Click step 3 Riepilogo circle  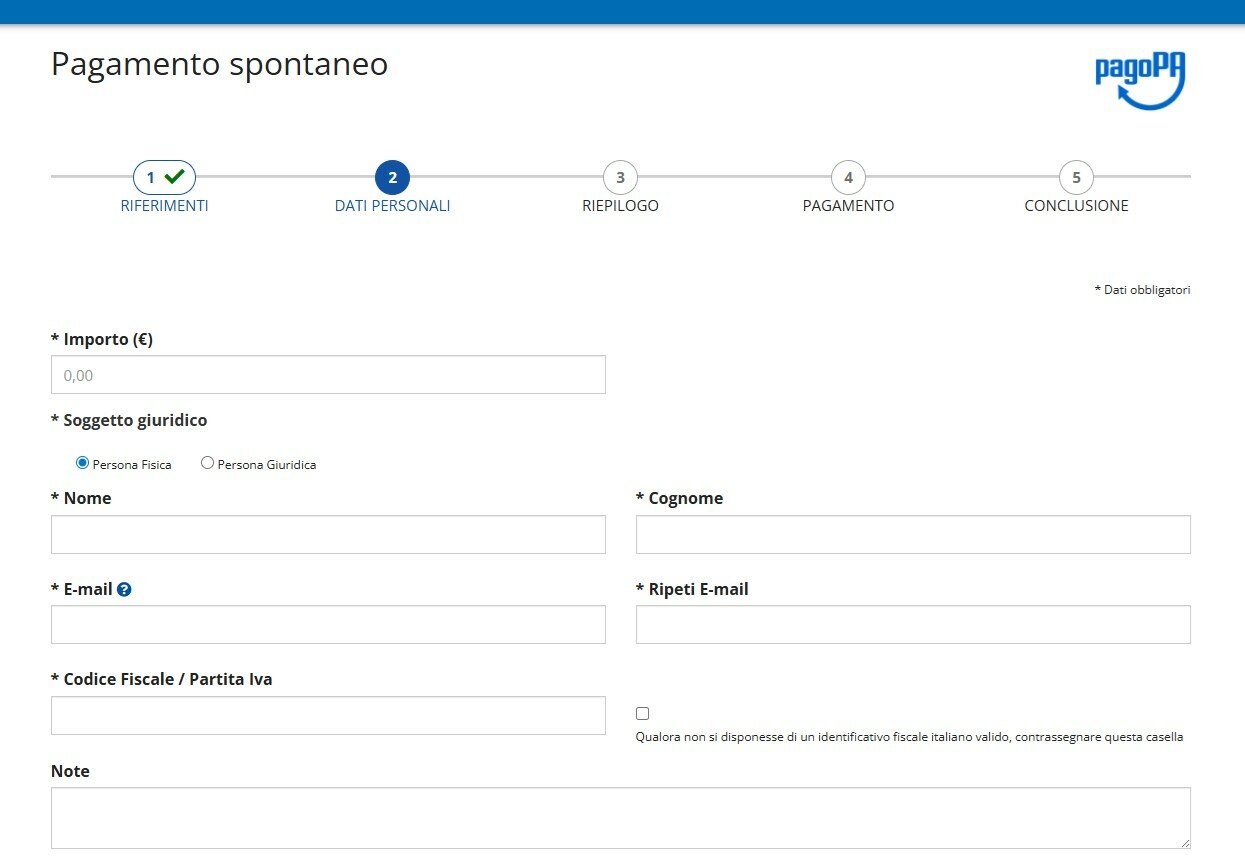620,178
